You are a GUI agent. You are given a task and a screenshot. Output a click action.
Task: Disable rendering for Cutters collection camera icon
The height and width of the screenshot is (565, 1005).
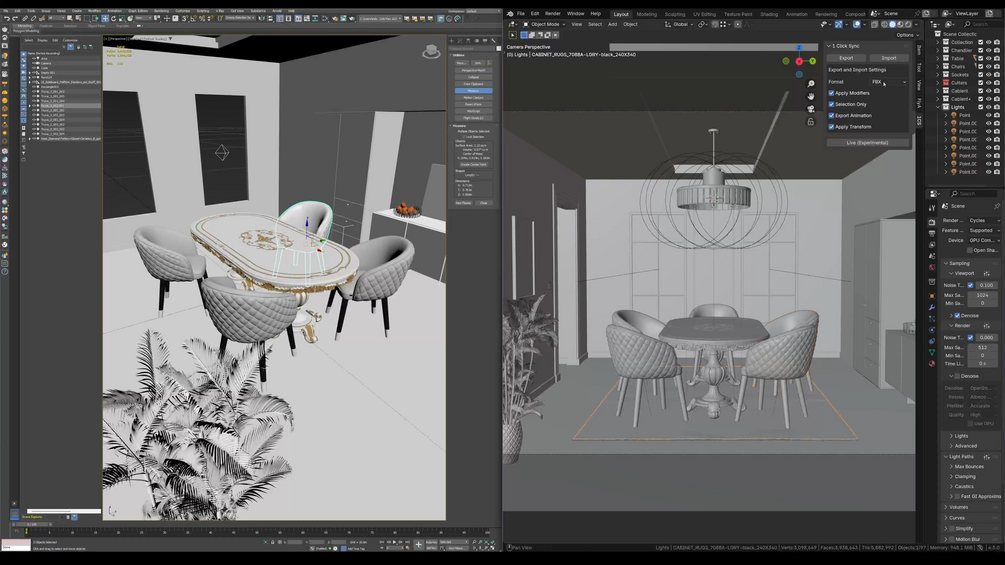(997, 83)
